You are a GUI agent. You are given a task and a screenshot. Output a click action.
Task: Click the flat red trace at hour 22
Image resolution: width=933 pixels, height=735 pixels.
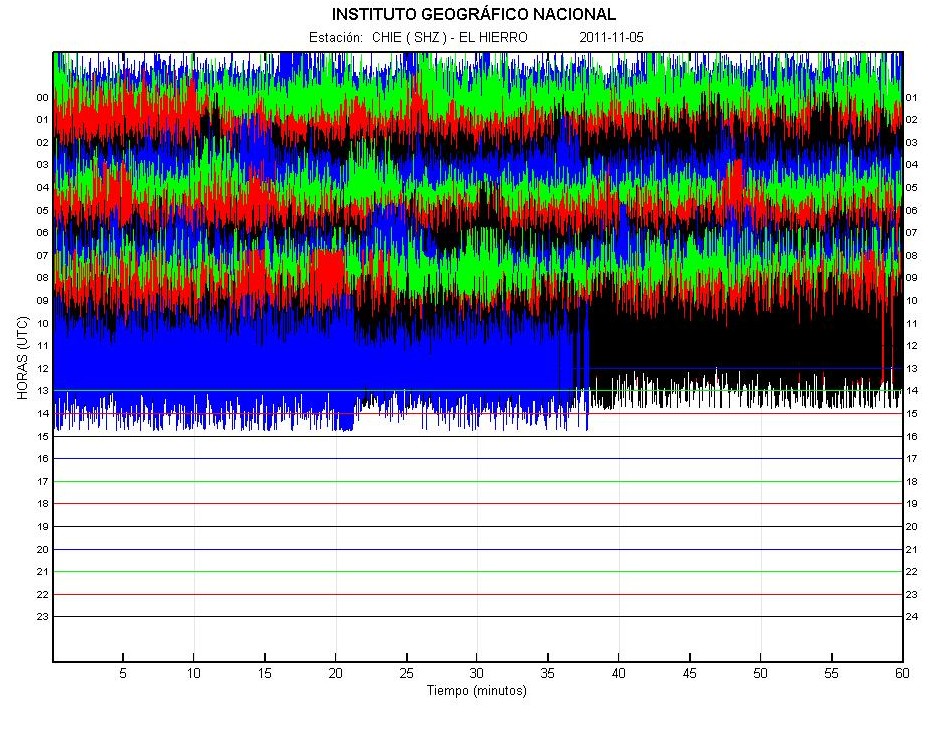(x=477, y=594)
